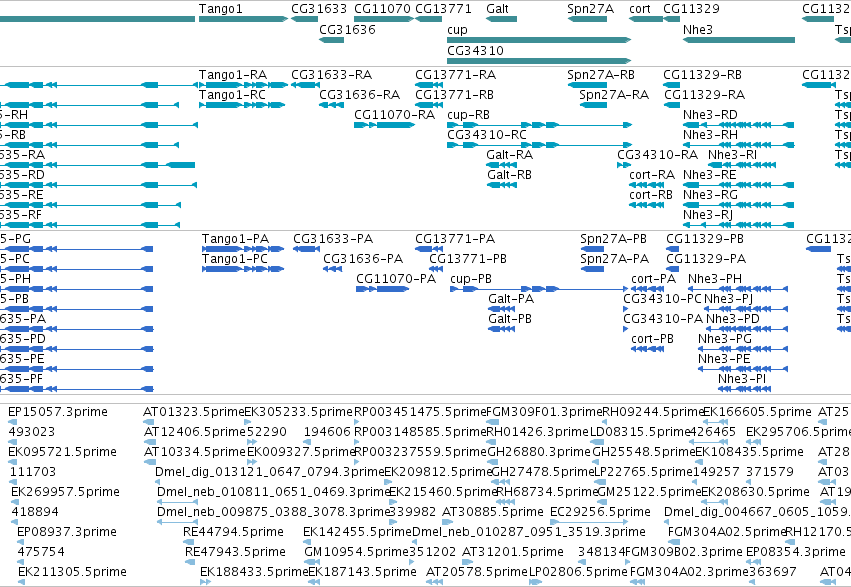
Task: Open the CG34310-PC protein label
Action: pyautogui.click(x=662, y=299)
